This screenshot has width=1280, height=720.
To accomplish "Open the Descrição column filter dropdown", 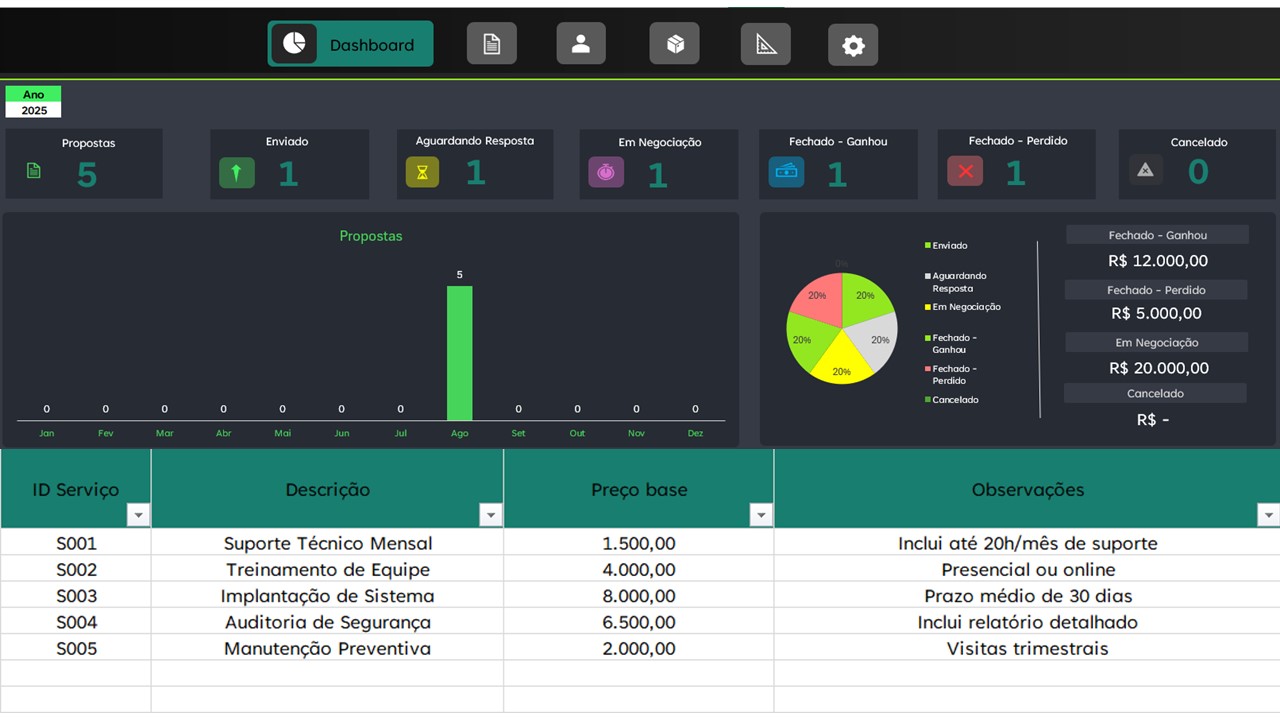I will [490, 515].
